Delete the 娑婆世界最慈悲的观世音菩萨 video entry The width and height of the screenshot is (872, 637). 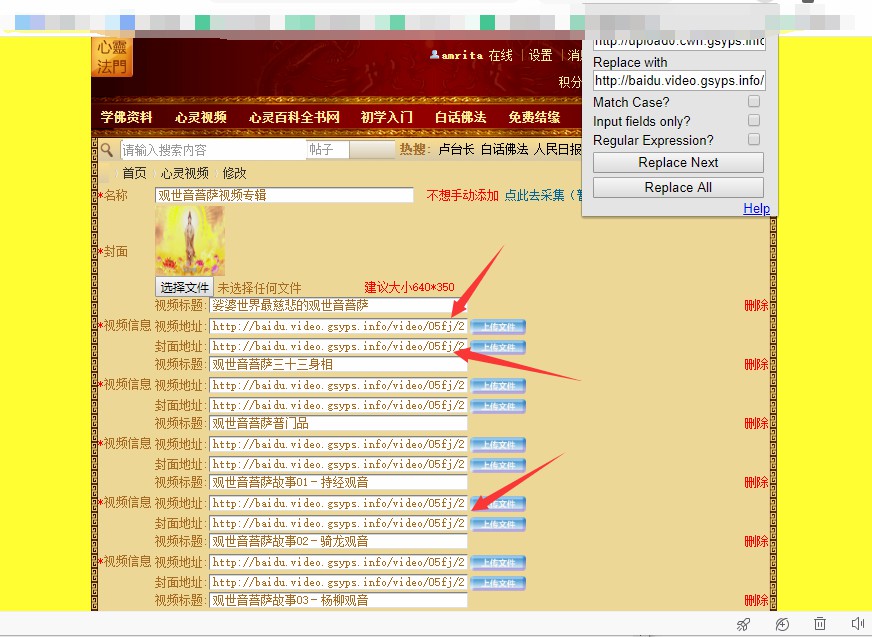[x=756, y=305]
